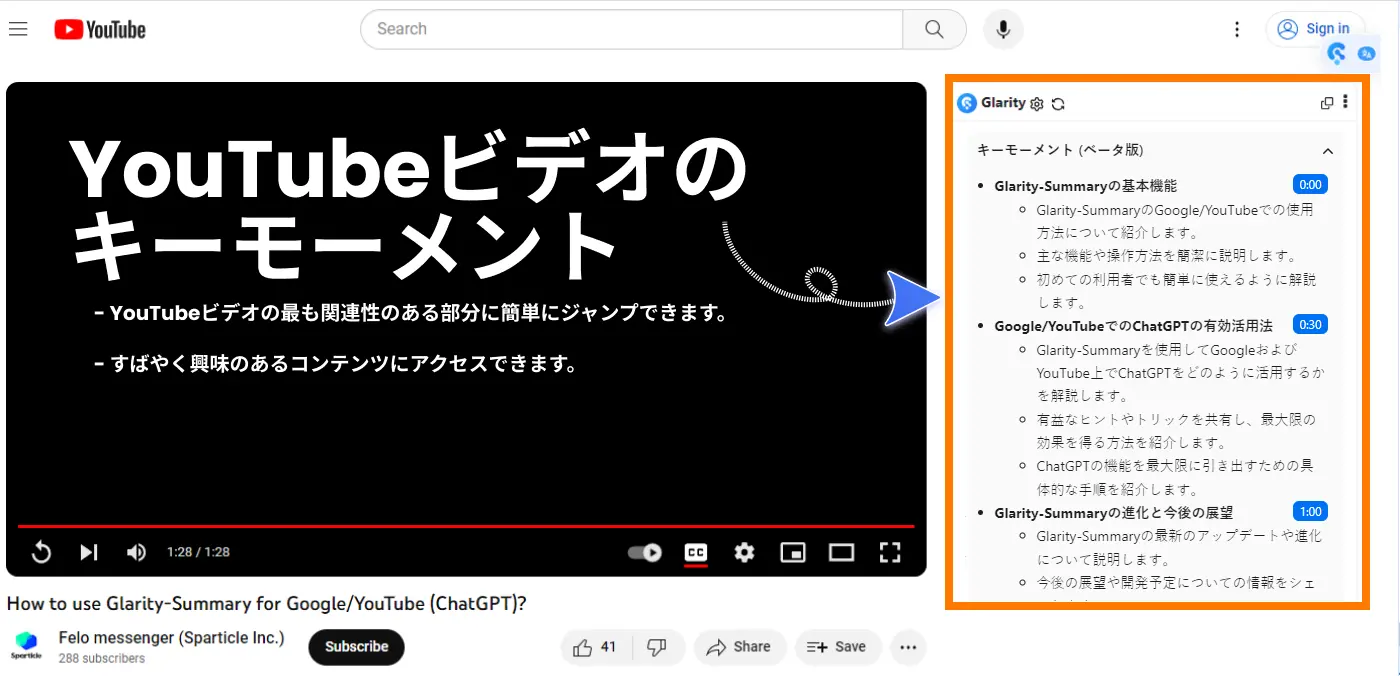The height and width of the screenshot is (676, 1400).
Task: Click the floating blue translate icon
Action: (1366, 54)
